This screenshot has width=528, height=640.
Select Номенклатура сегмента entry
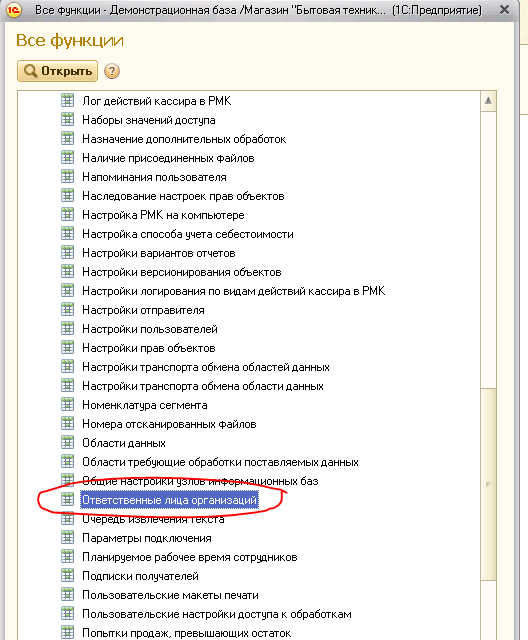click(x=144, y=405)
